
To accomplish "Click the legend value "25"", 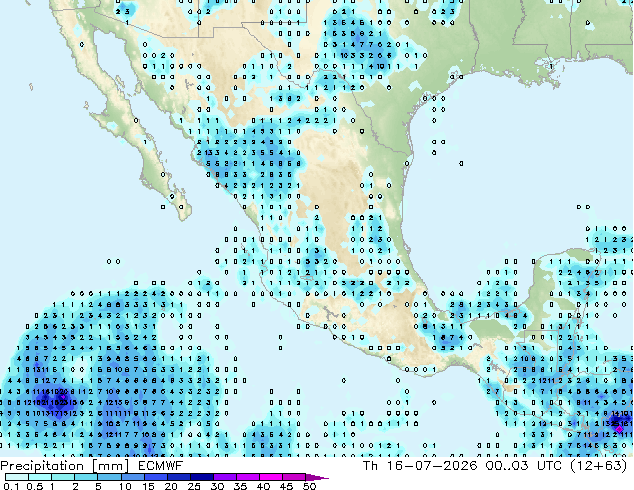I will (194, 486).
